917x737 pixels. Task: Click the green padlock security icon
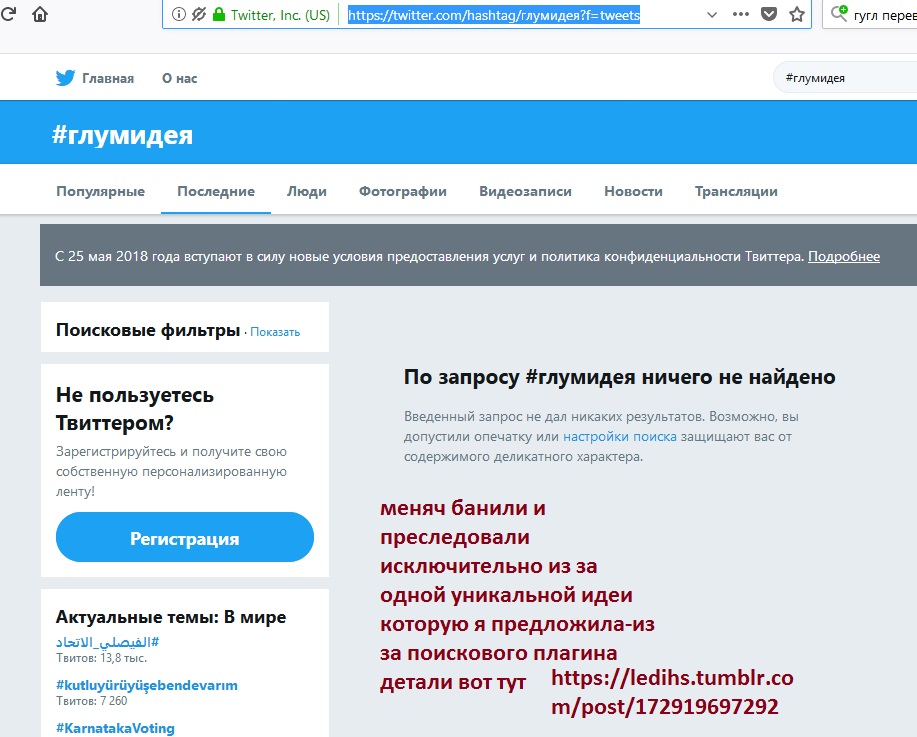tap(219, 15)
